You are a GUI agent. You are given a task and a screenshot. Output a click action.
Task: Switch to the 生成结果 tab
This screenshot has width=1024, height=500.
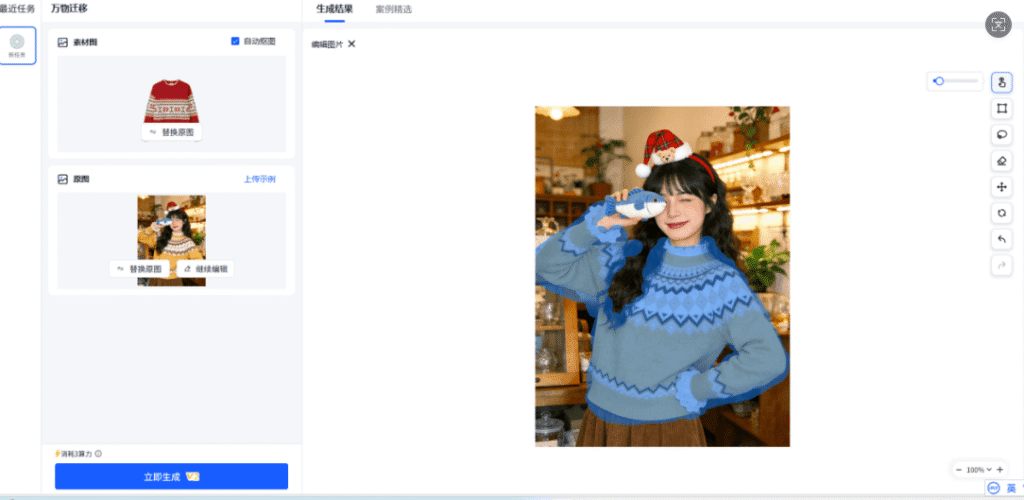click(x=334, y=9)
